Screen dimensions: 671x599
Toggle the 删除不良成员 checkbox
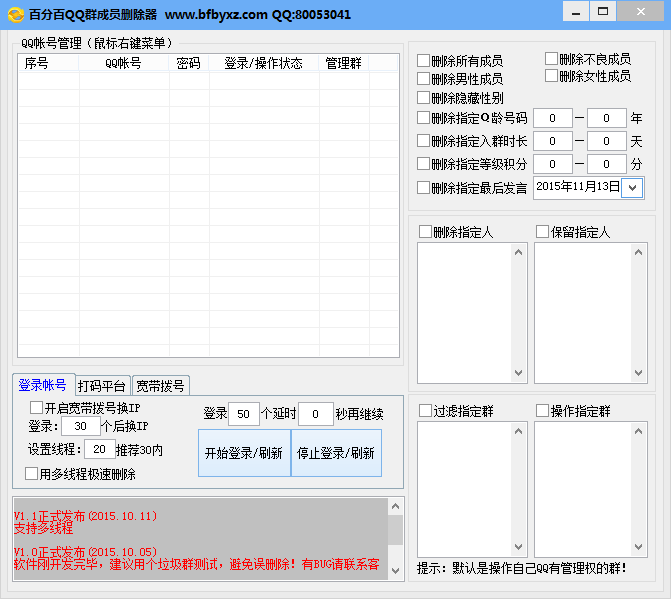coord(552,59)
